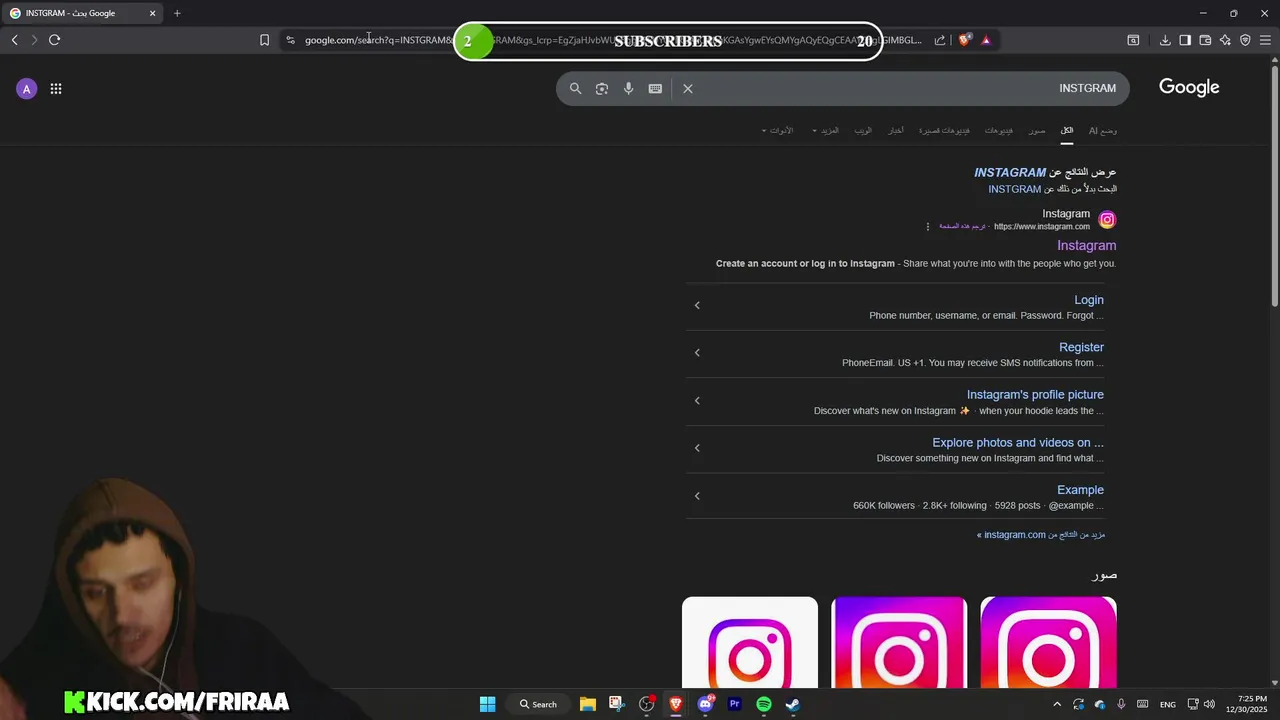Image resolution: width=1280 pixels, height=720 pixels.
Task: Expand the Example sitelink chevron
Action: coord(697,495)
